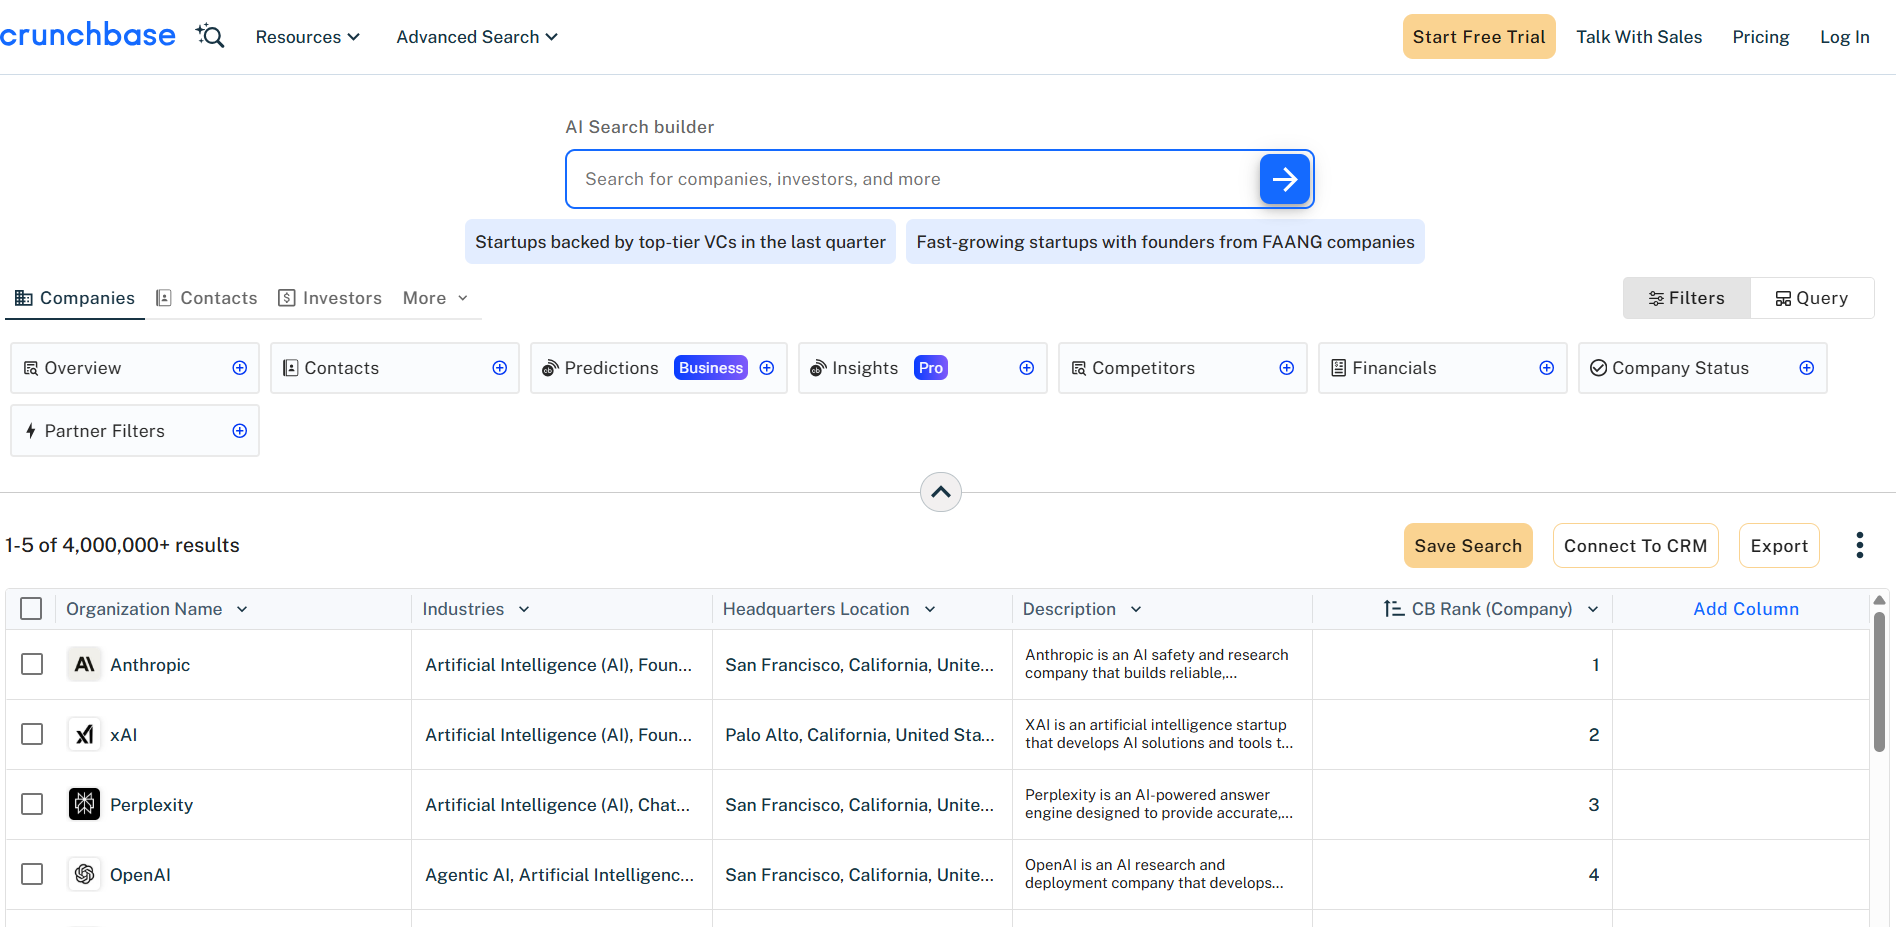This screenshot has height=927, width=1896.
Task: Select the Contacts tab
Action: pos(207,298)
